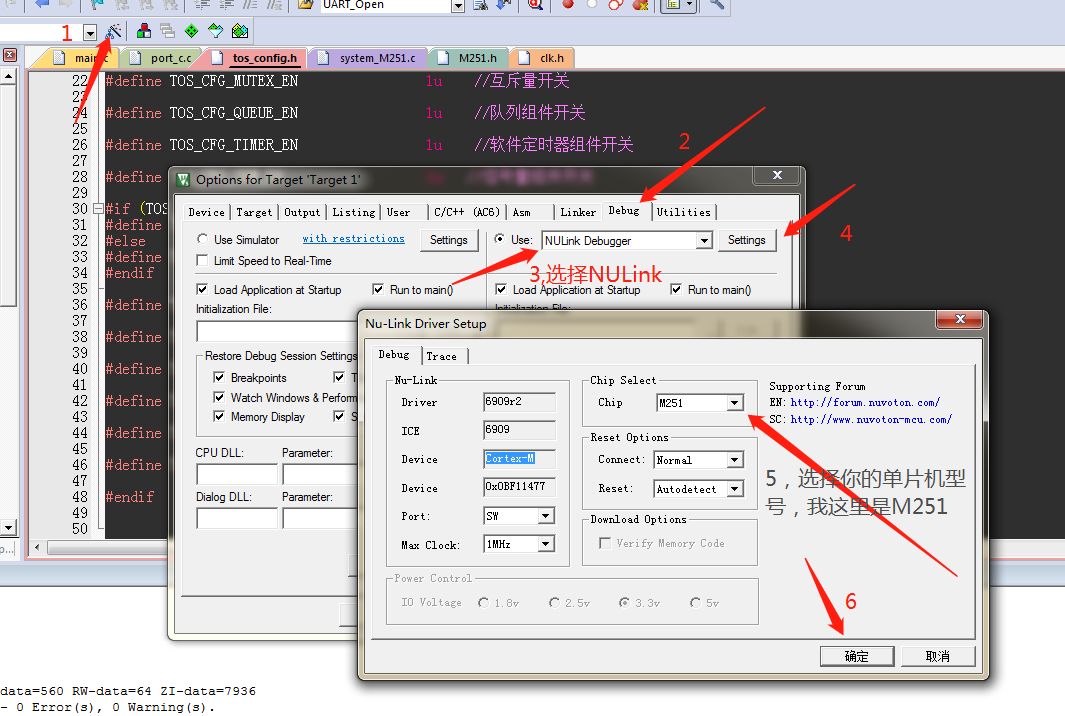Image resolution: width=1065 pixels, height=716 pixels.
Task: Click the navigate backward blue arrow
Action: [41, 4]
